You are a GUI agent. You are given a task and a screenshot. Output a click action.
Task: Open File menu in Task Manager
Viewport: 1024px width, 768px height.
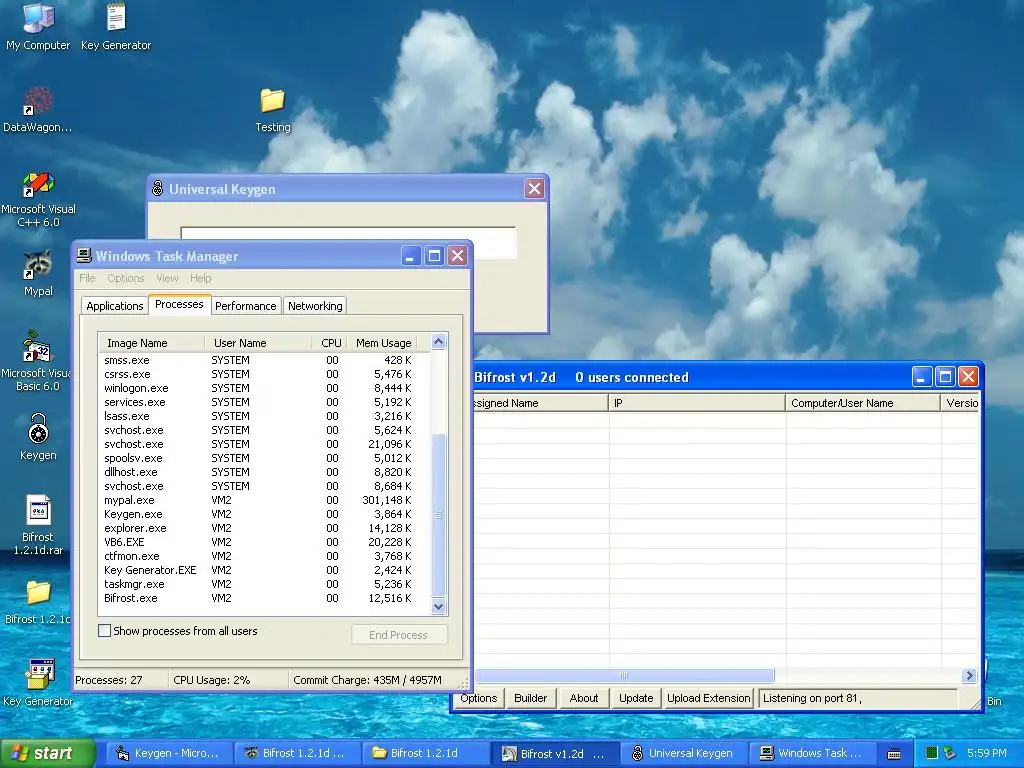[87, 278]
